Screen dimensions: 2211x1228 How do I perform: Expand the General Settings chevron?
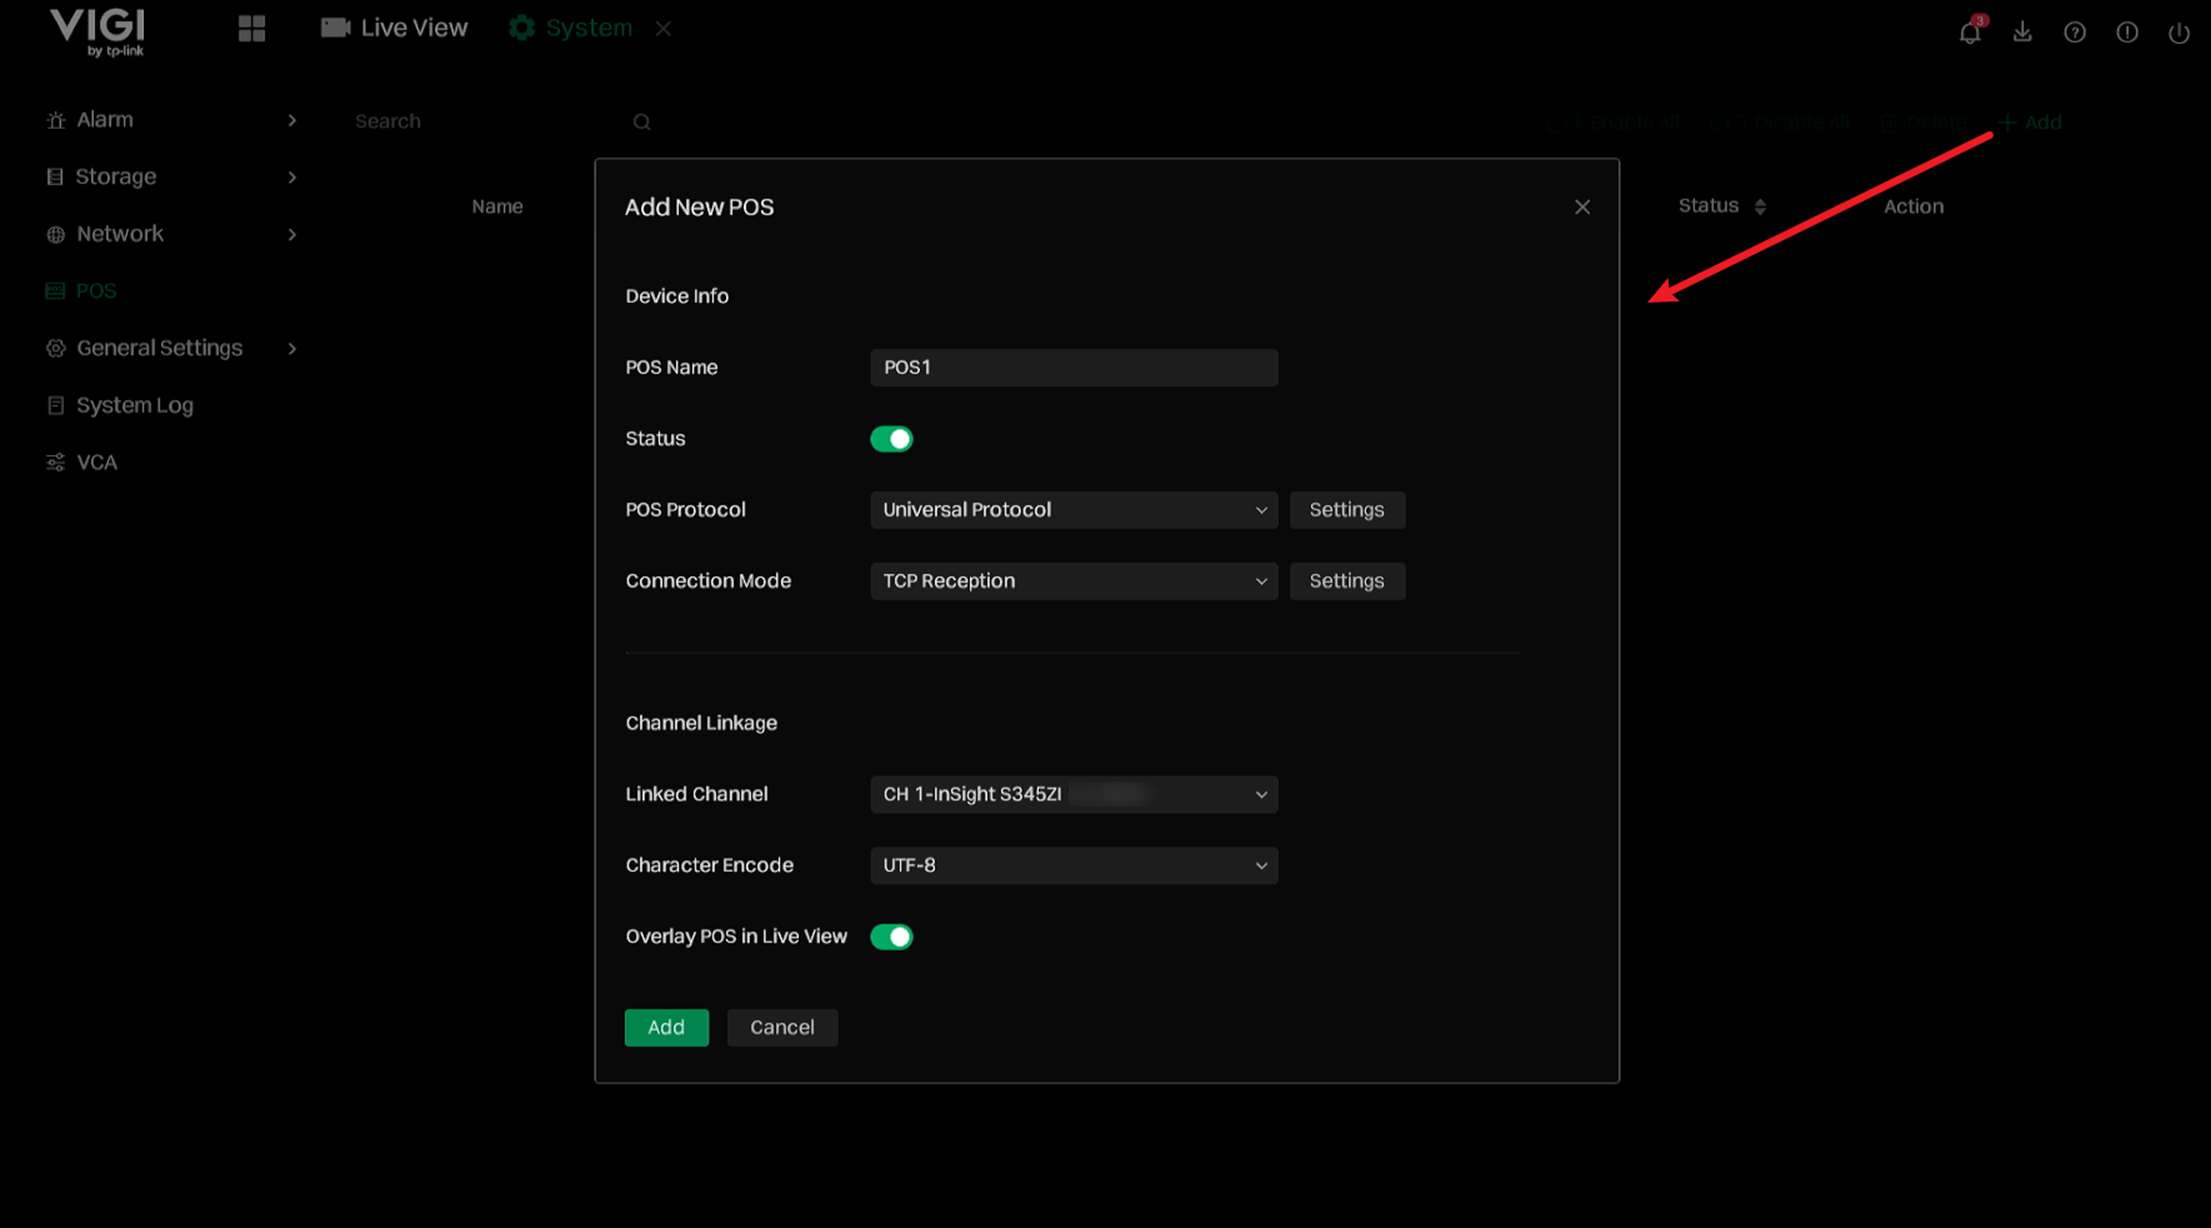tap(292, 348)
